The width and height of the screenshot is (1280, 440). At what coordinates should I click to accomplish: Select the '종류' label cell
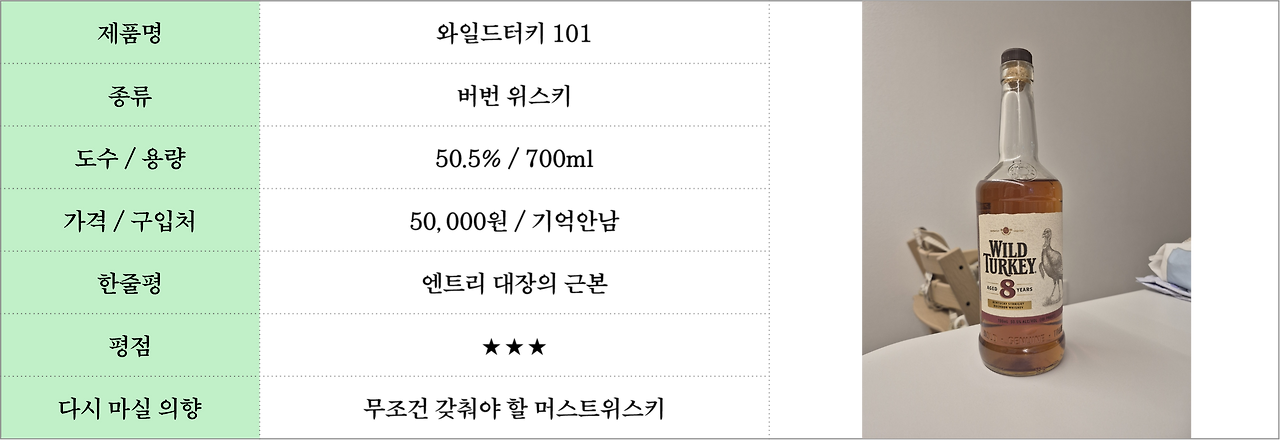click(130, 95)
